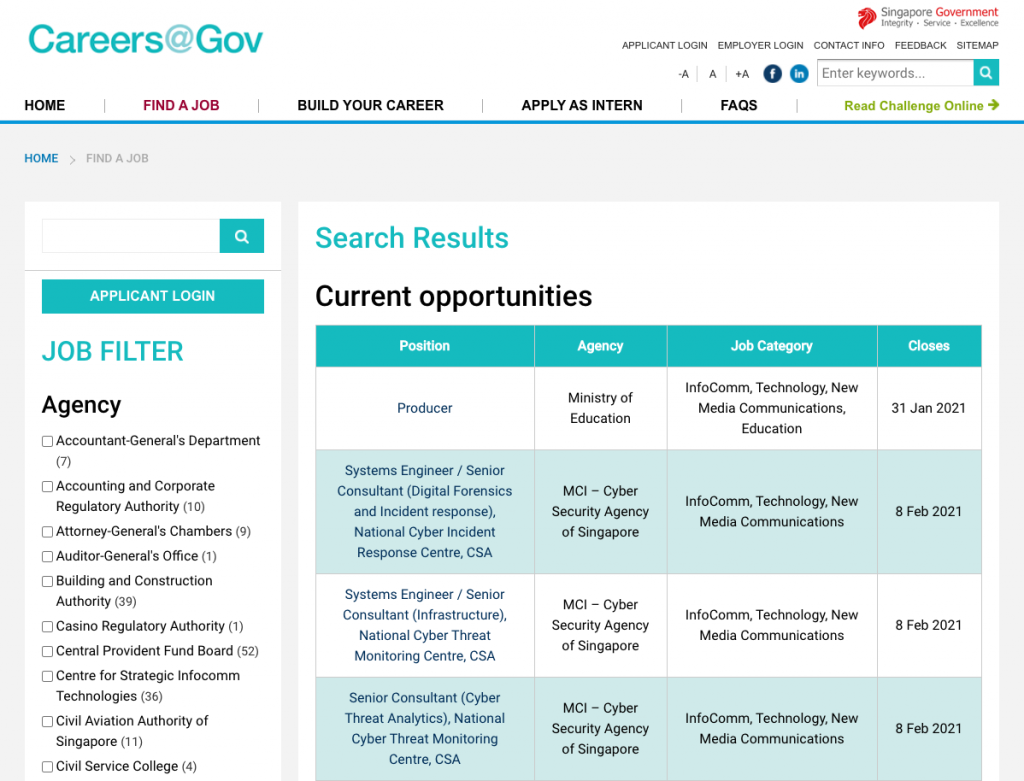
Task: Open the LinkedIn social media icon
Action: (x=799, y=73)
